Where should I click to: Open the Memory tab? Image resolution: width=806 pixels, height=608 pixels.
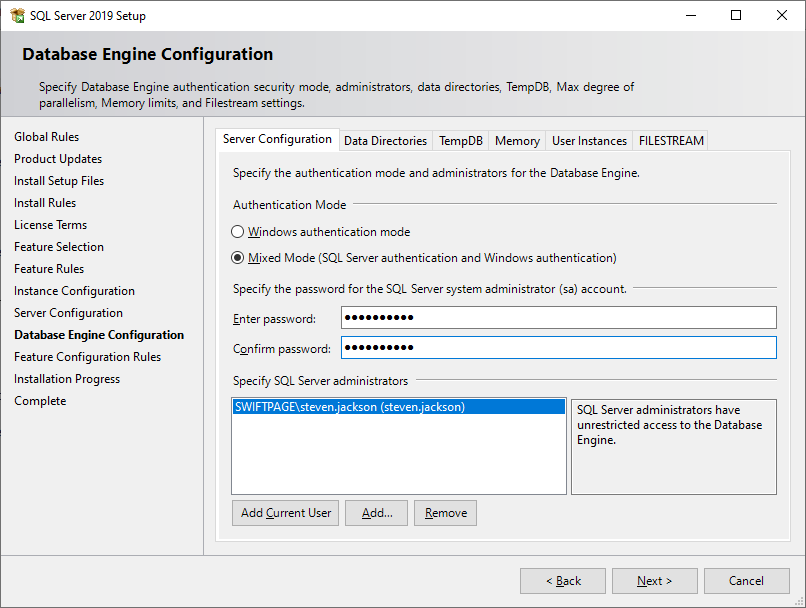[x=517, y=141]
